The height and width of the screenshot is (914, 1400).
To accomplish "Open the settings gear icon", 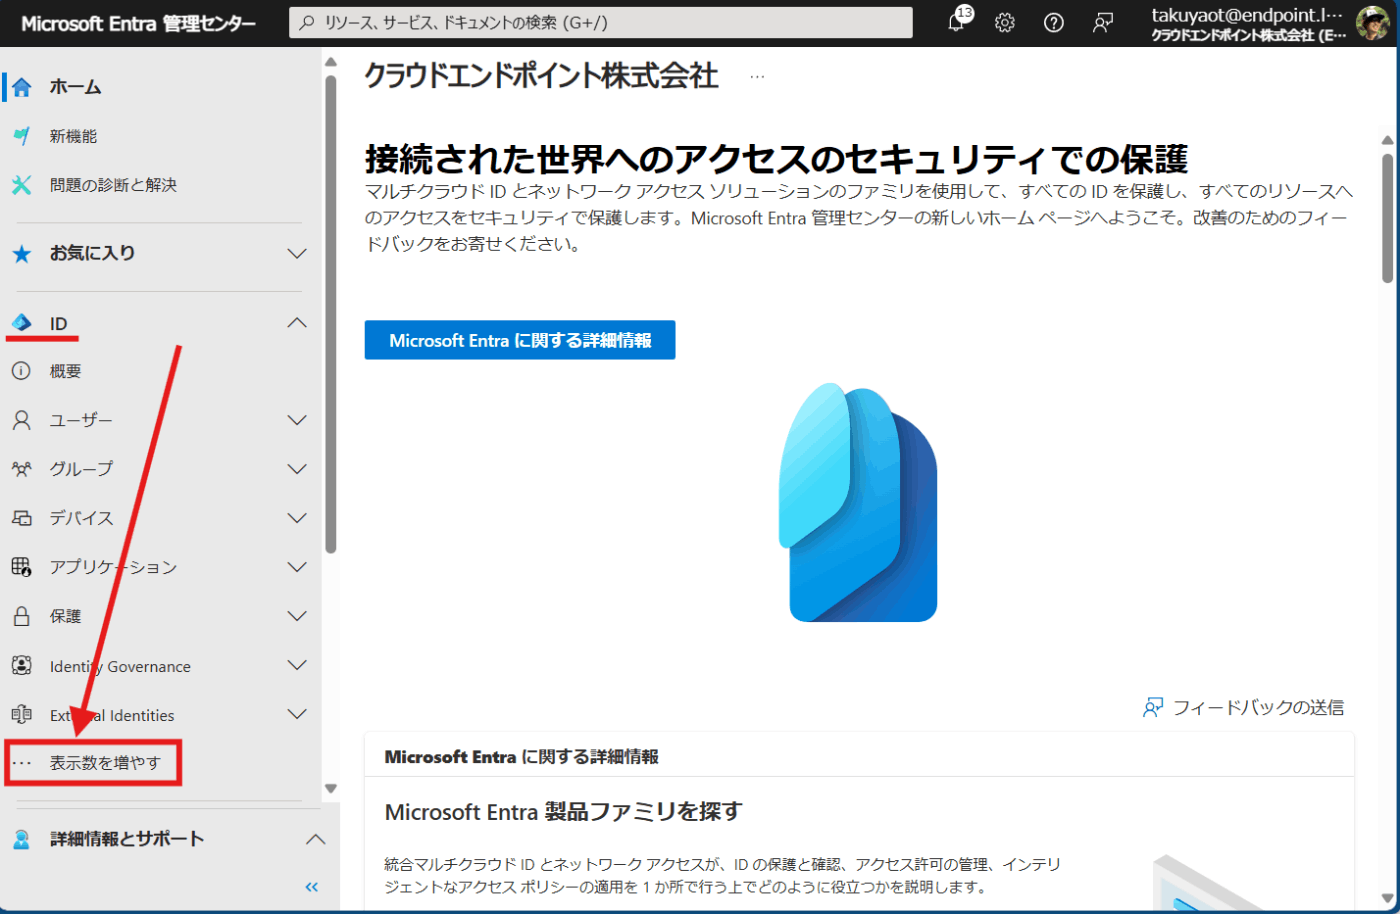I will coord(1004,22).
